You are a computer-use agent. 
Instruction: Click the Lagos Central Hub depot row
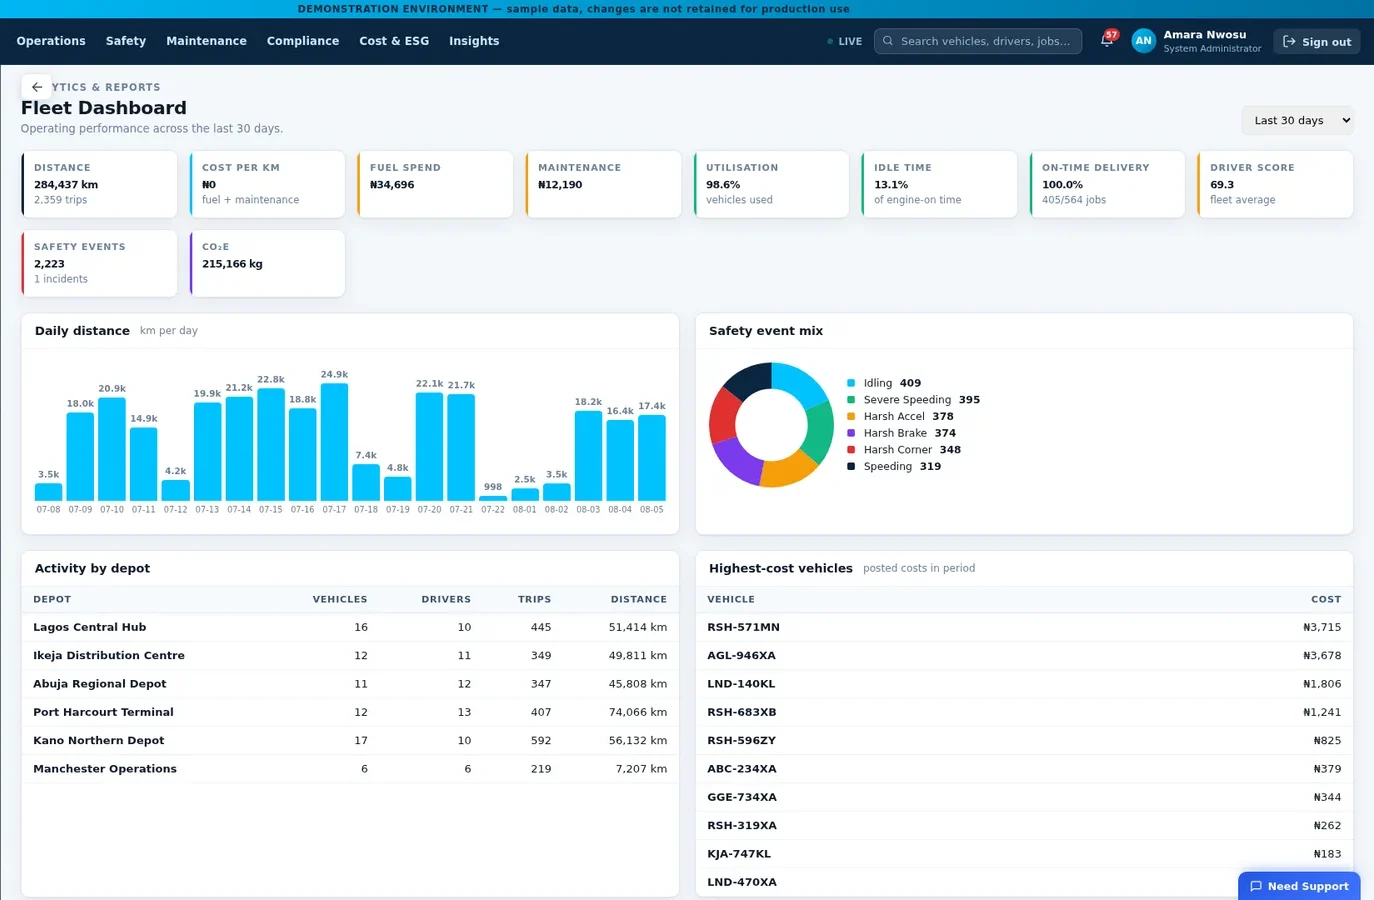350,627
